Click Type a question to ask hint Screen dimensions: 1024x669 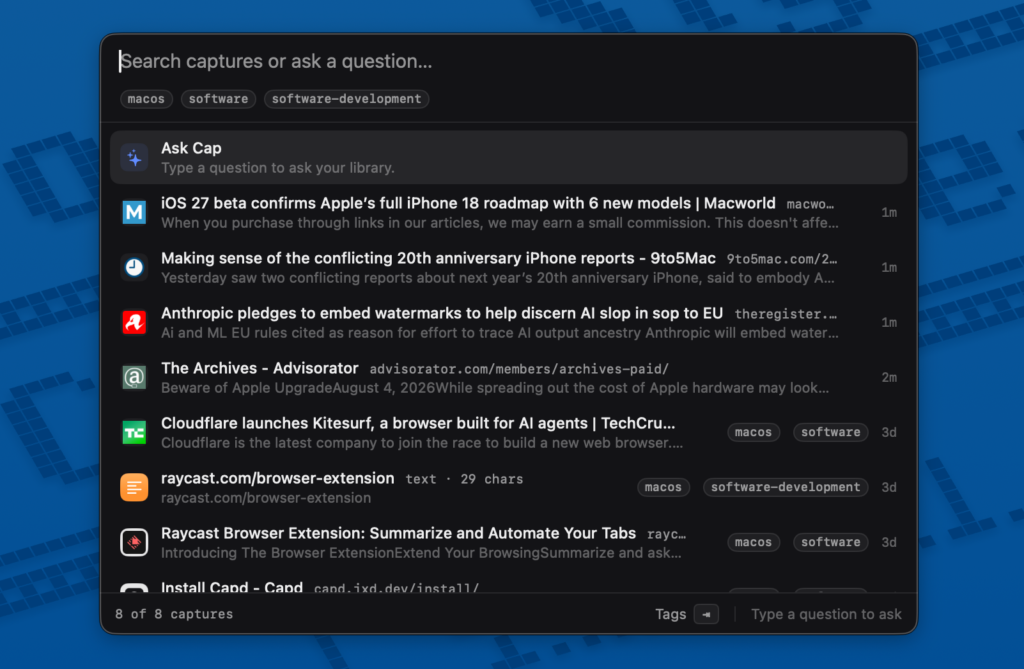coord(826,614)
